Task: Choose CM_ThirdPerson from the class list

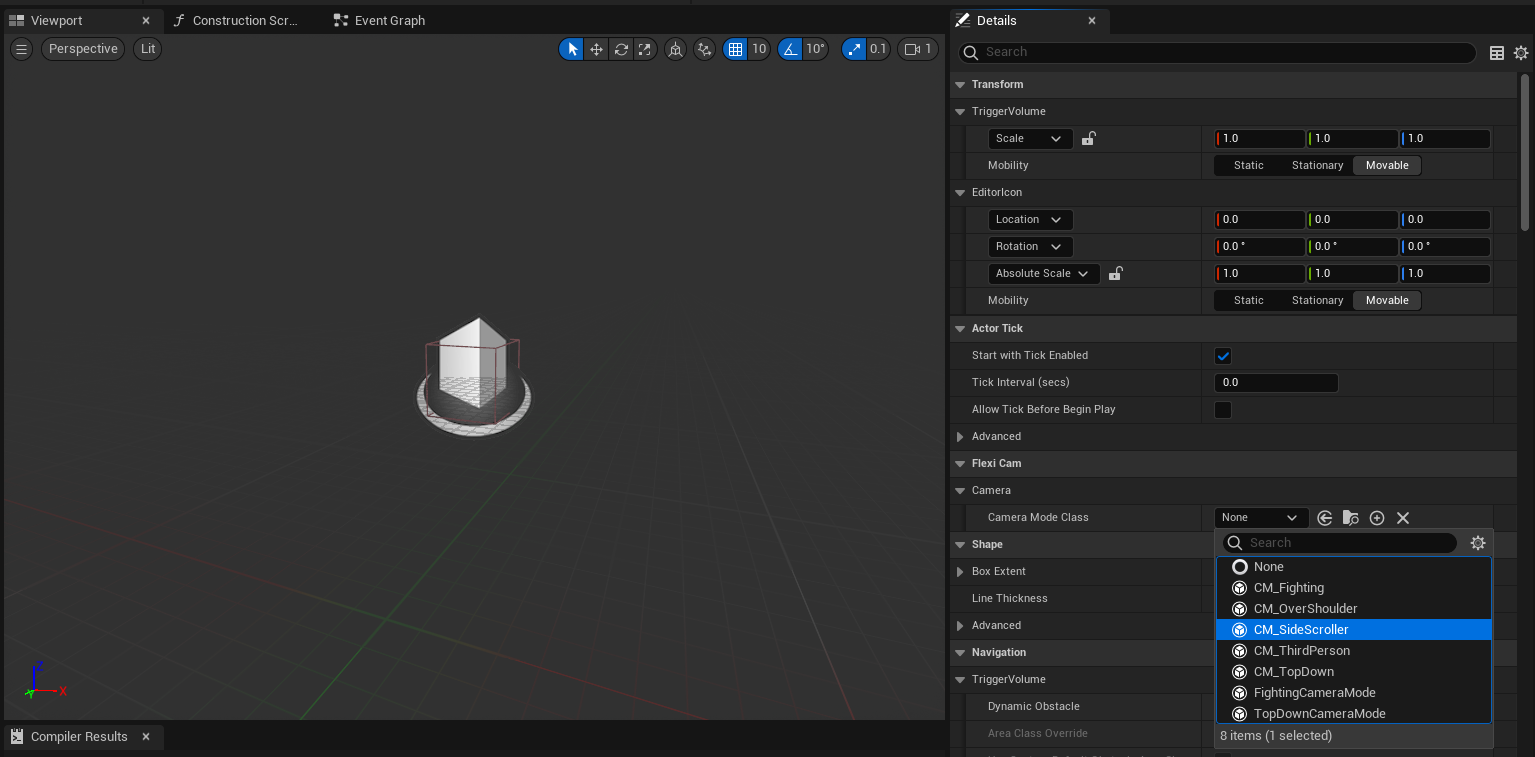Action: [x=1302, y=651]
